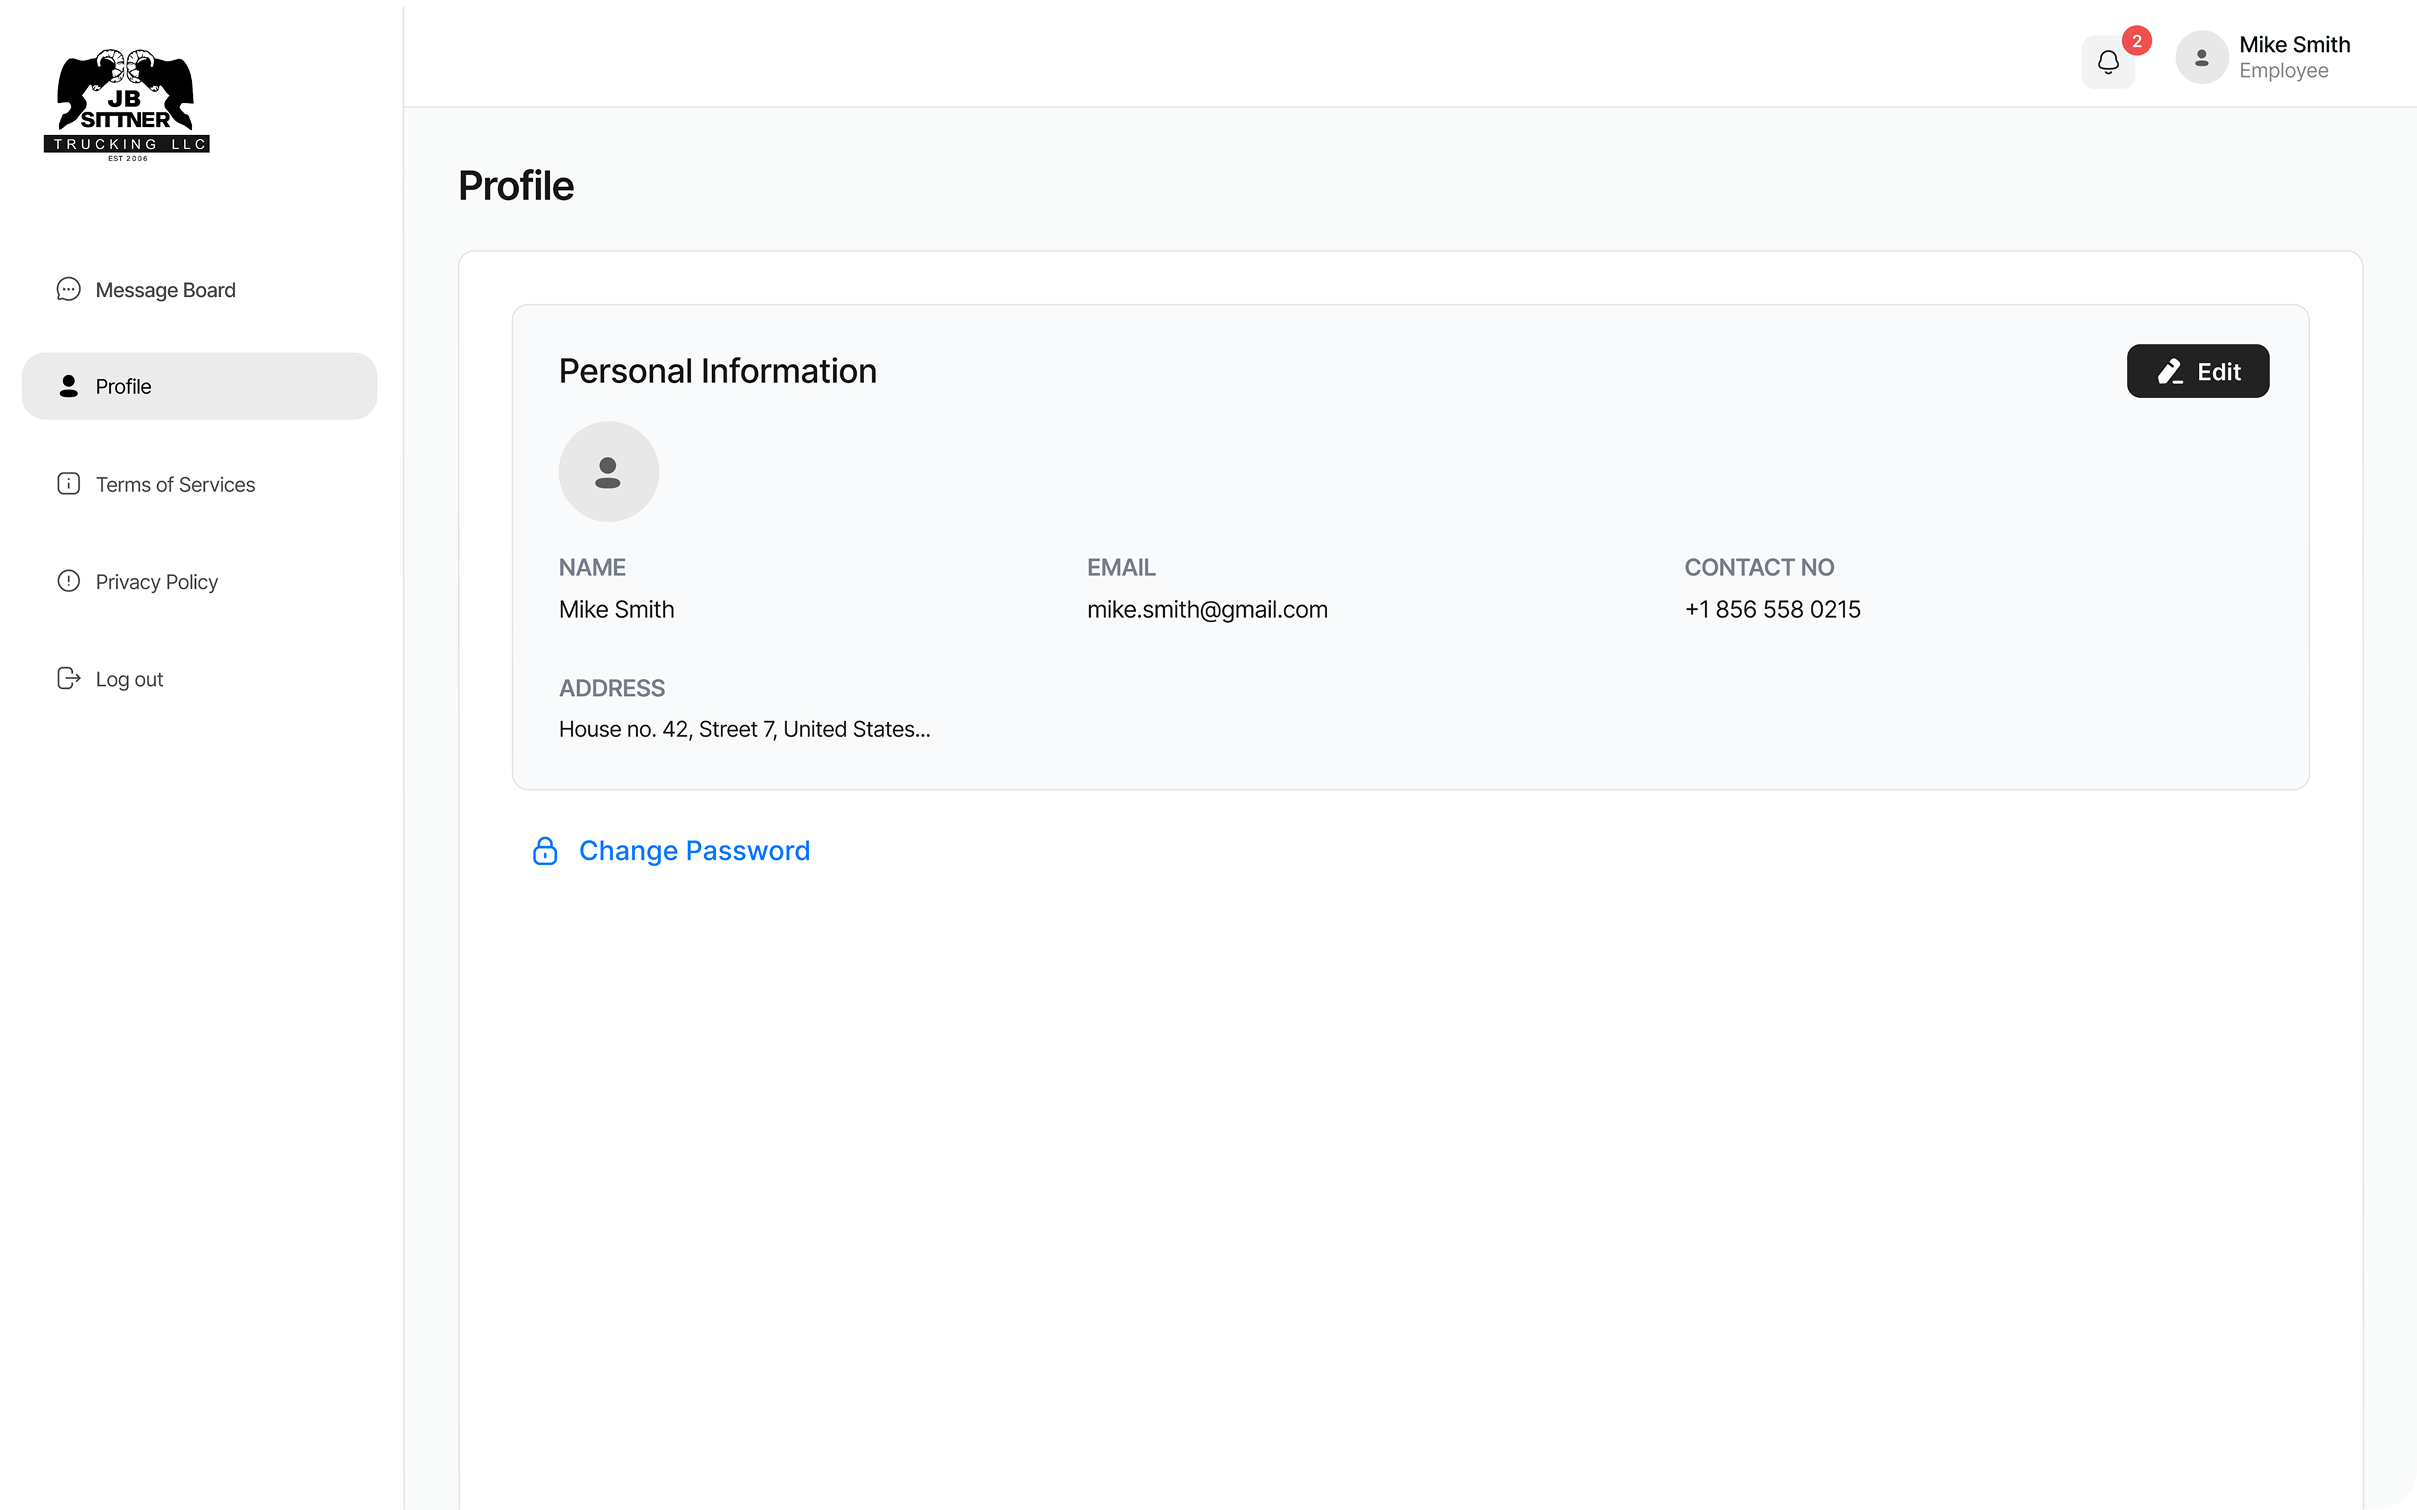Screen dimensions: 2417x1510
Task: Click the Log out arrow icon
Action: 68,679
